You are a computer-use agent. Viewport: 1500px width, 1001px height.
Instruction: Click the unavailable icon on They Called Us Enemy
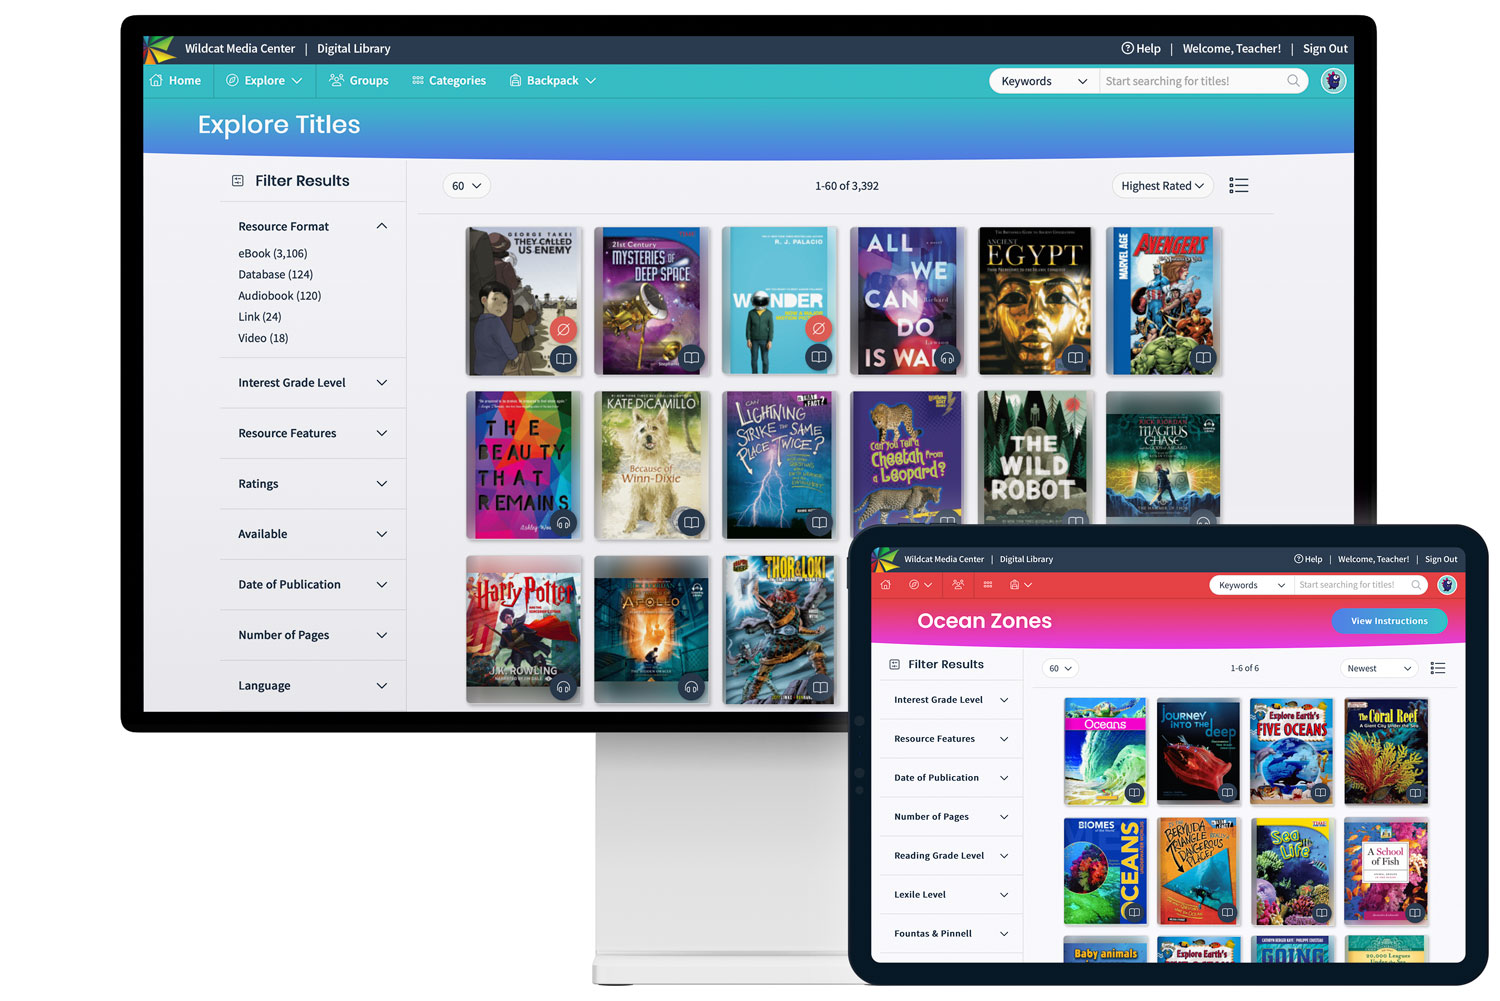point(563,329)
